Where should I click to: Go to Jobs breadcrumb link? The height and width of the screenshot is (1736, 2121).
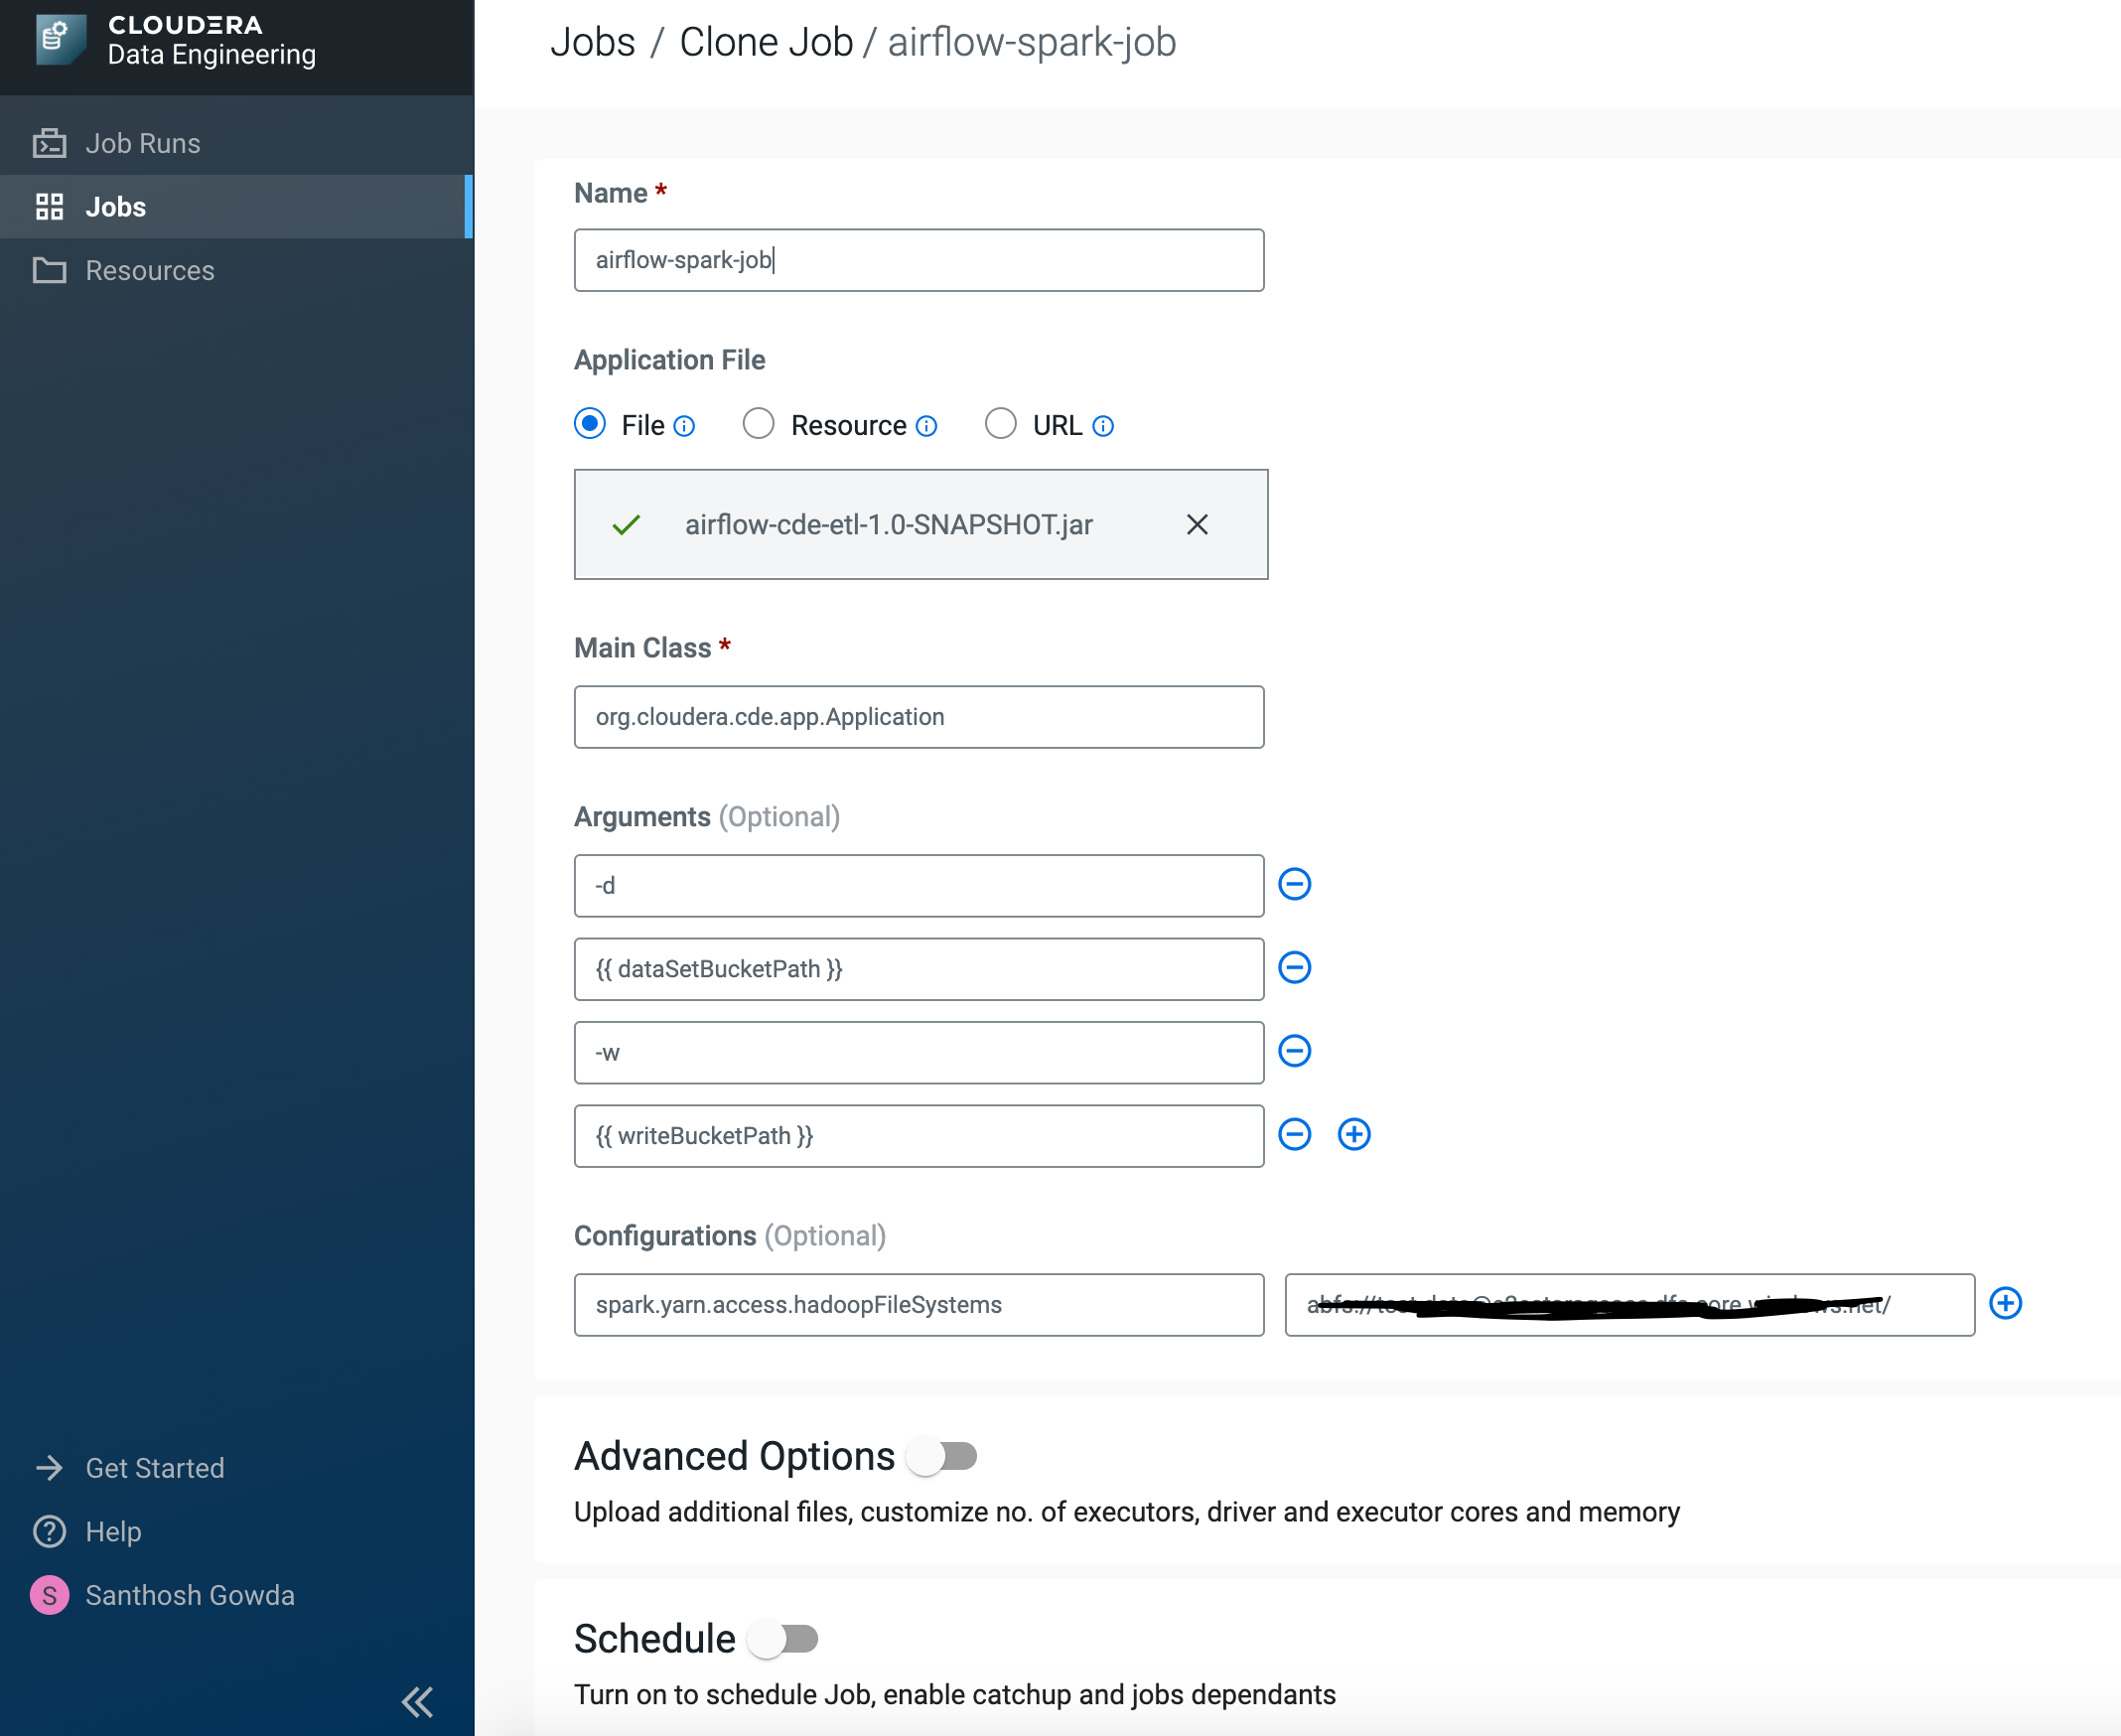592,42
